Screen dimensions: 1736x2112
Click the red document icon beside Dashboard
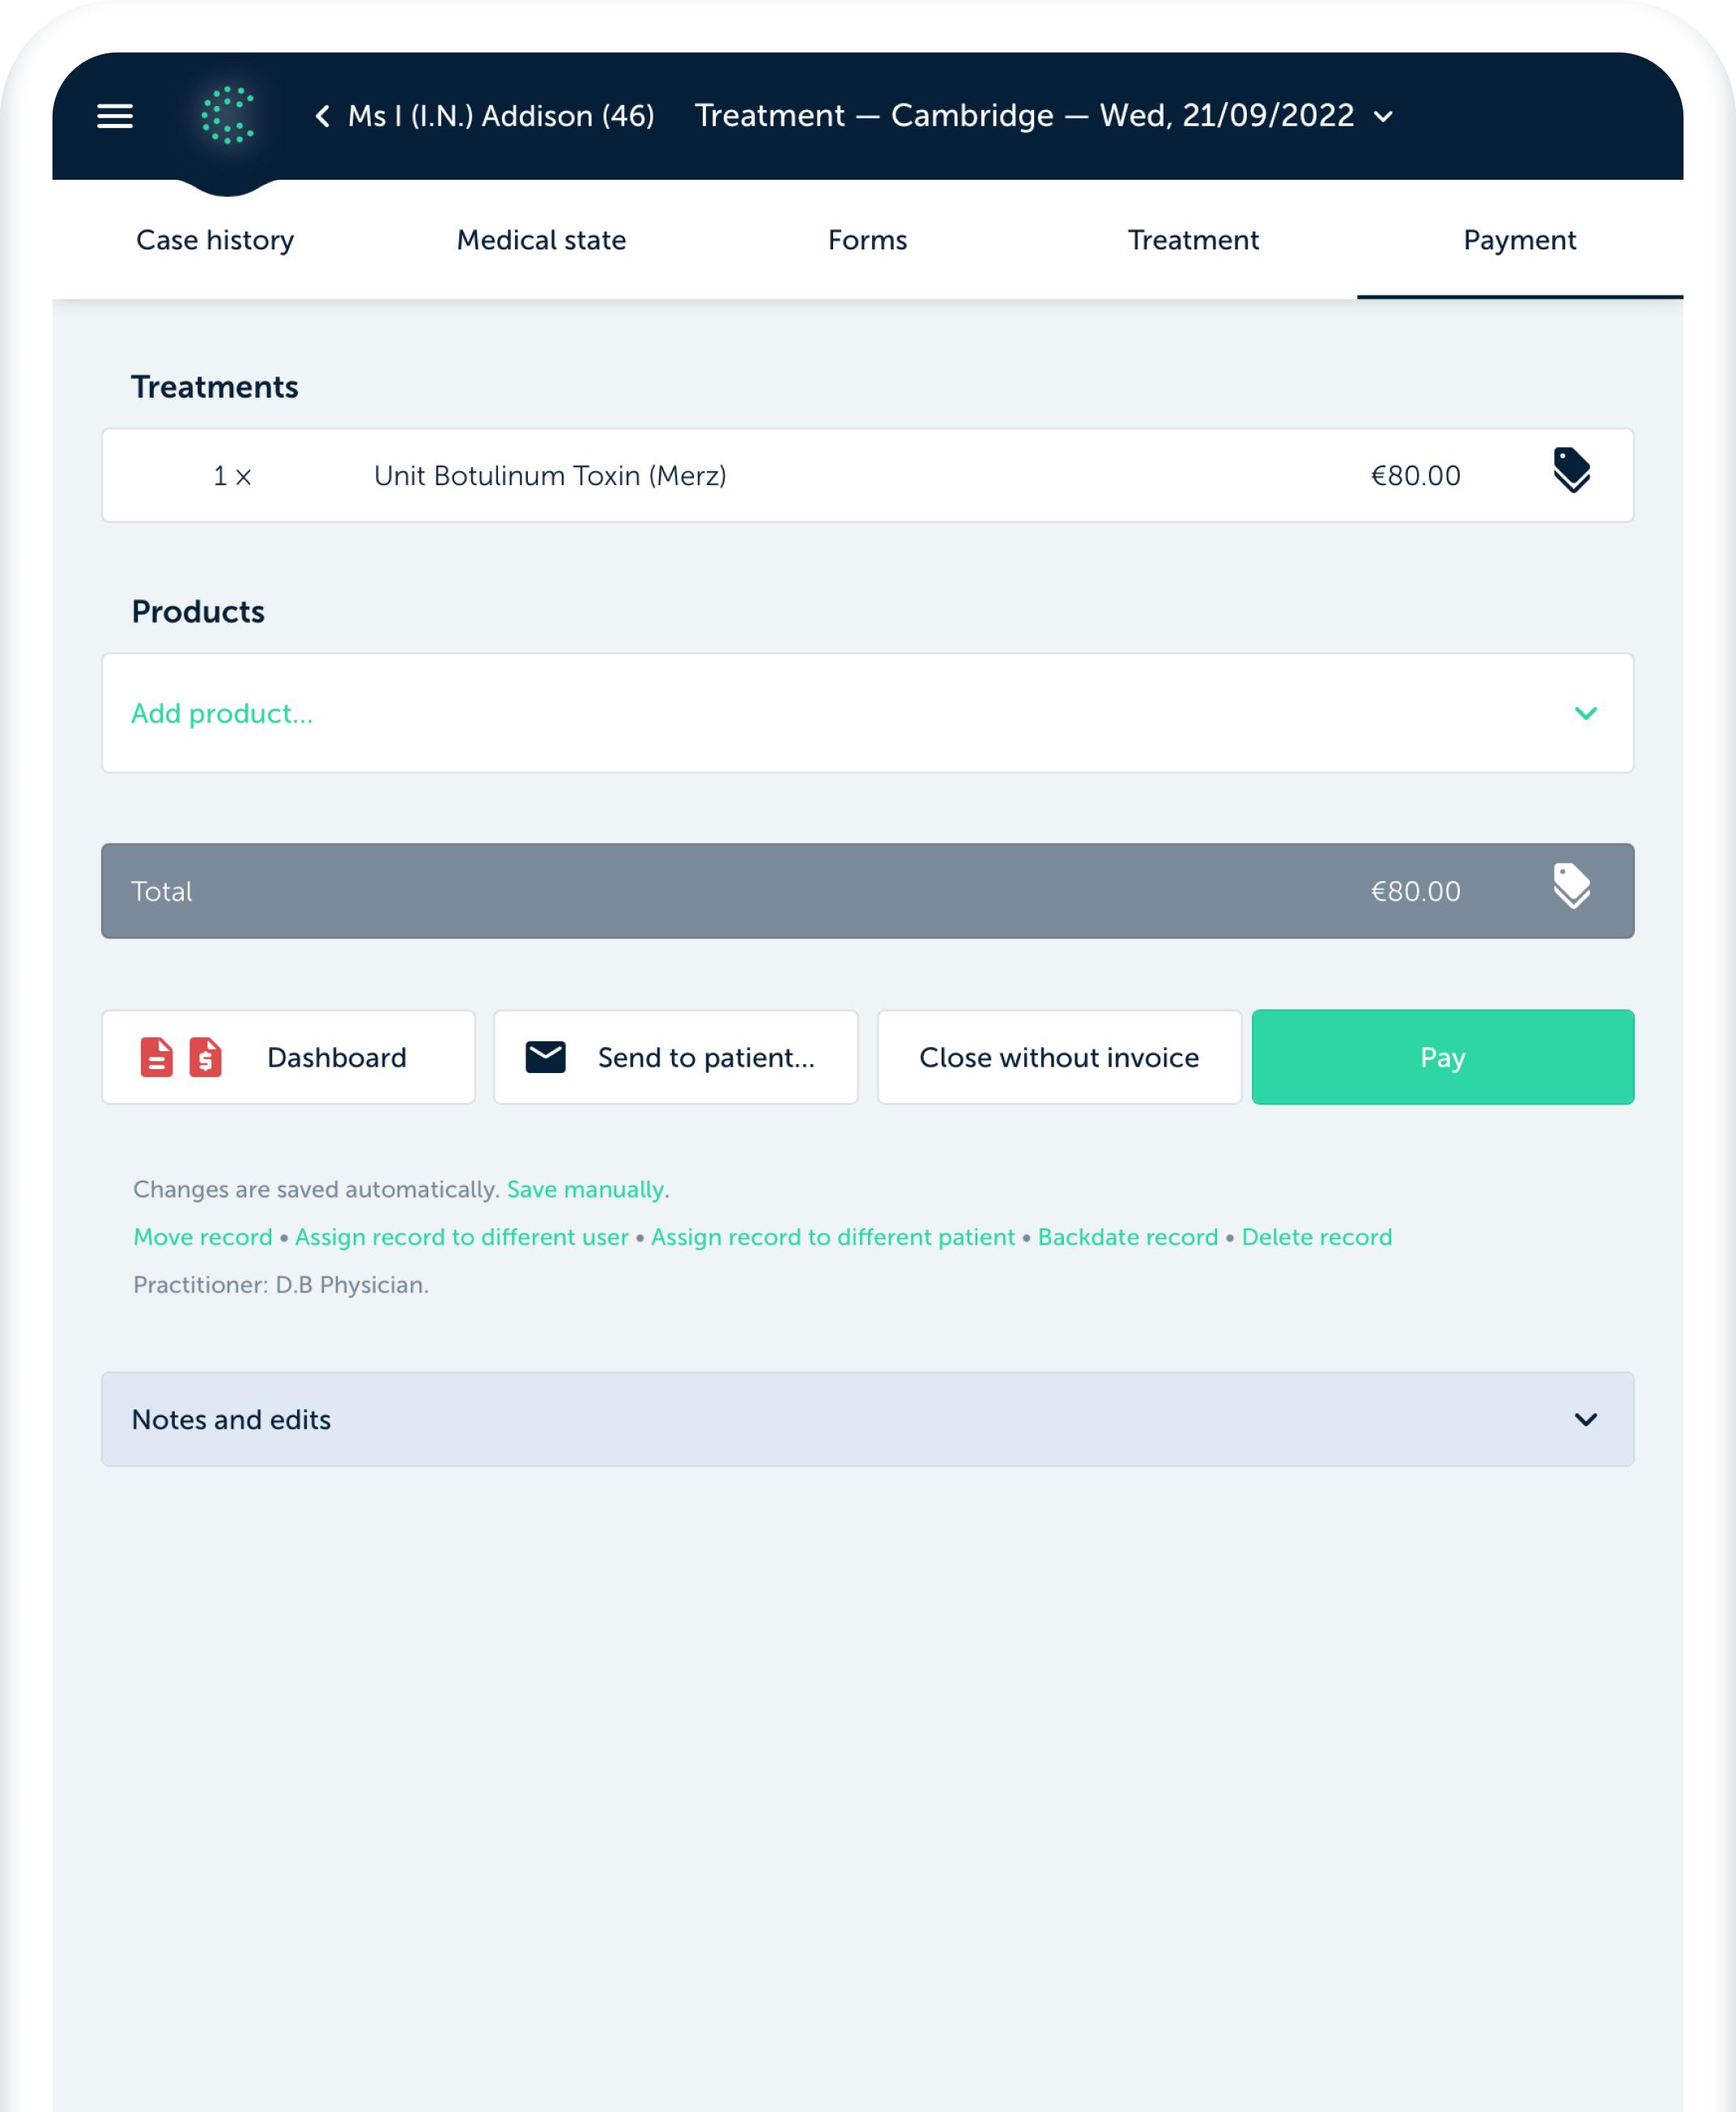point(157,1057)
